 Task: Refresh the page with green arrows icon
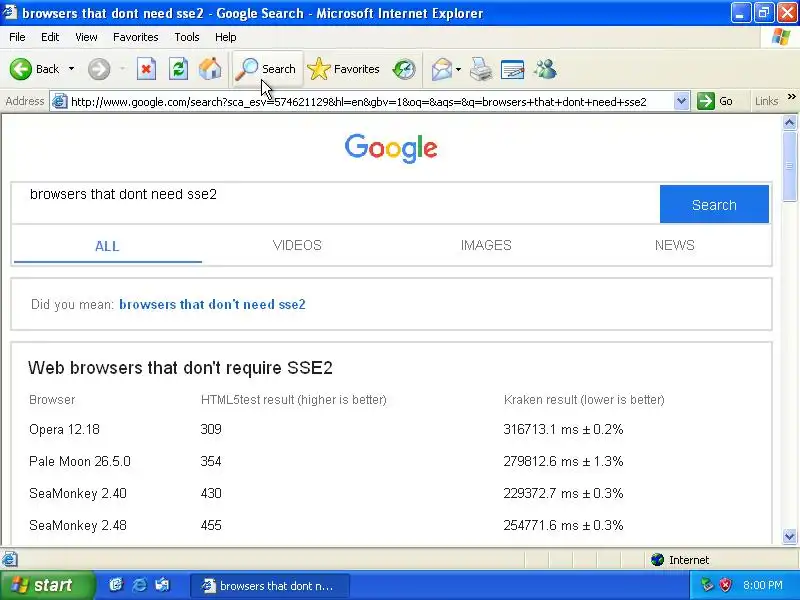pyautogui.click(x=179, y=69)
